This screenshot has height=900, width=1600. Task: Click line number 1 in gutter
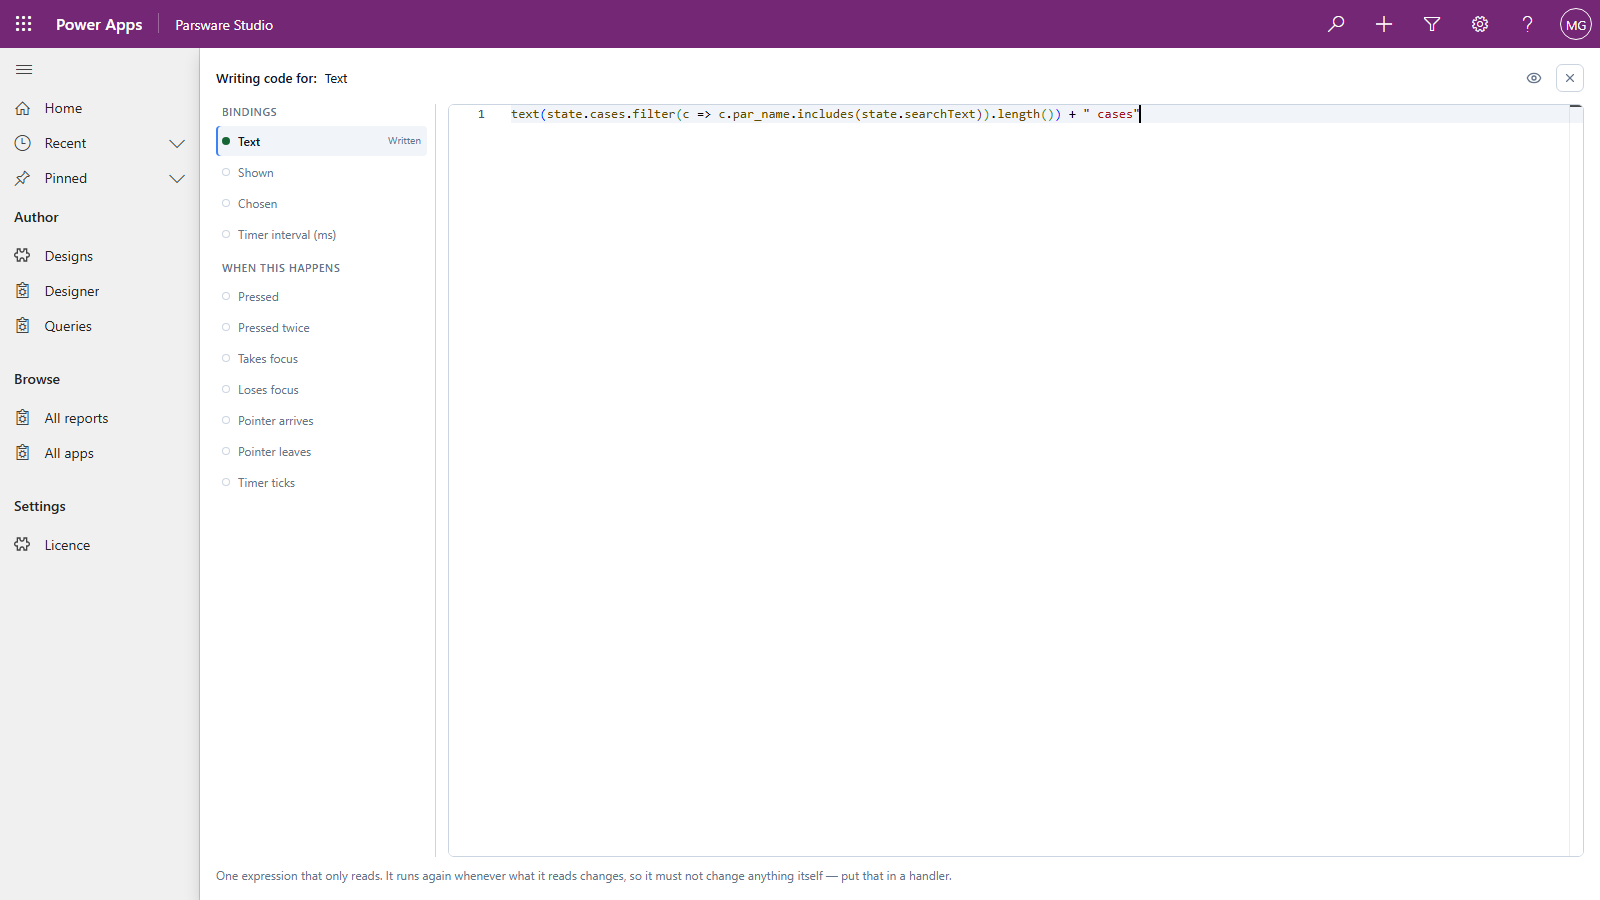(x=481, y=114)
